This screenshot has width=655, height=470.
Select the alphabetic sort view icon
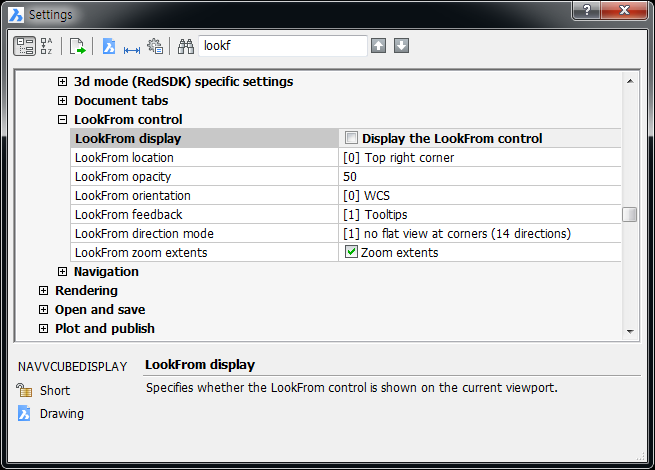click(x=46, y=46)
